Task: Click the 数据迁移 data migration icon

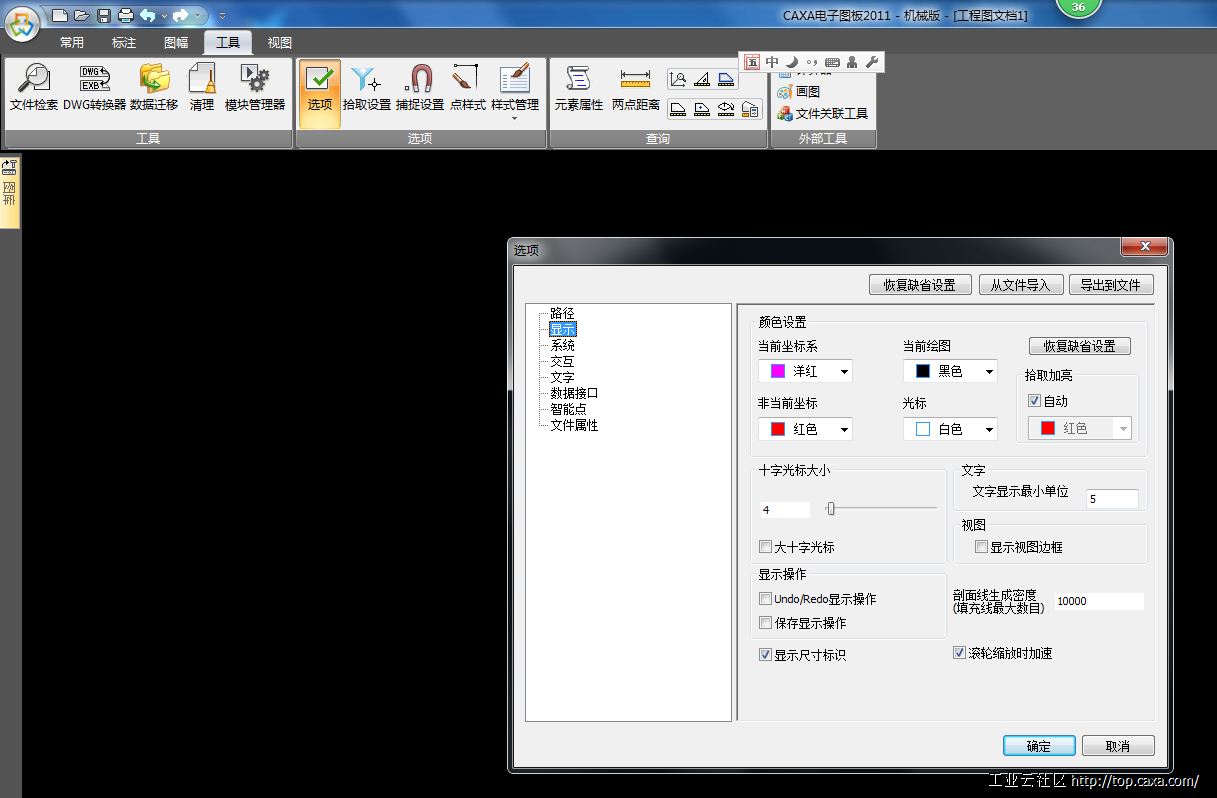Action: click(154, 87)
